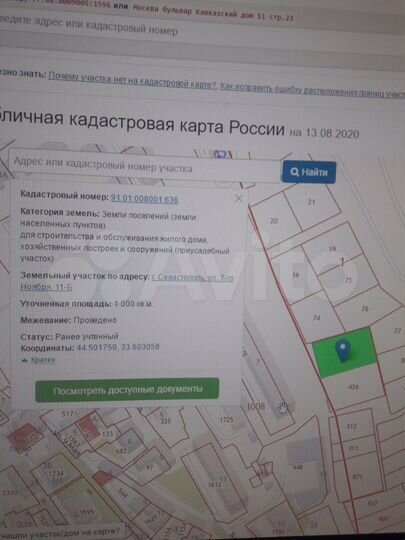Click the Межевание: Проведено text
Image resolution: width=405 pixels, height=540 pixels.
69,320
